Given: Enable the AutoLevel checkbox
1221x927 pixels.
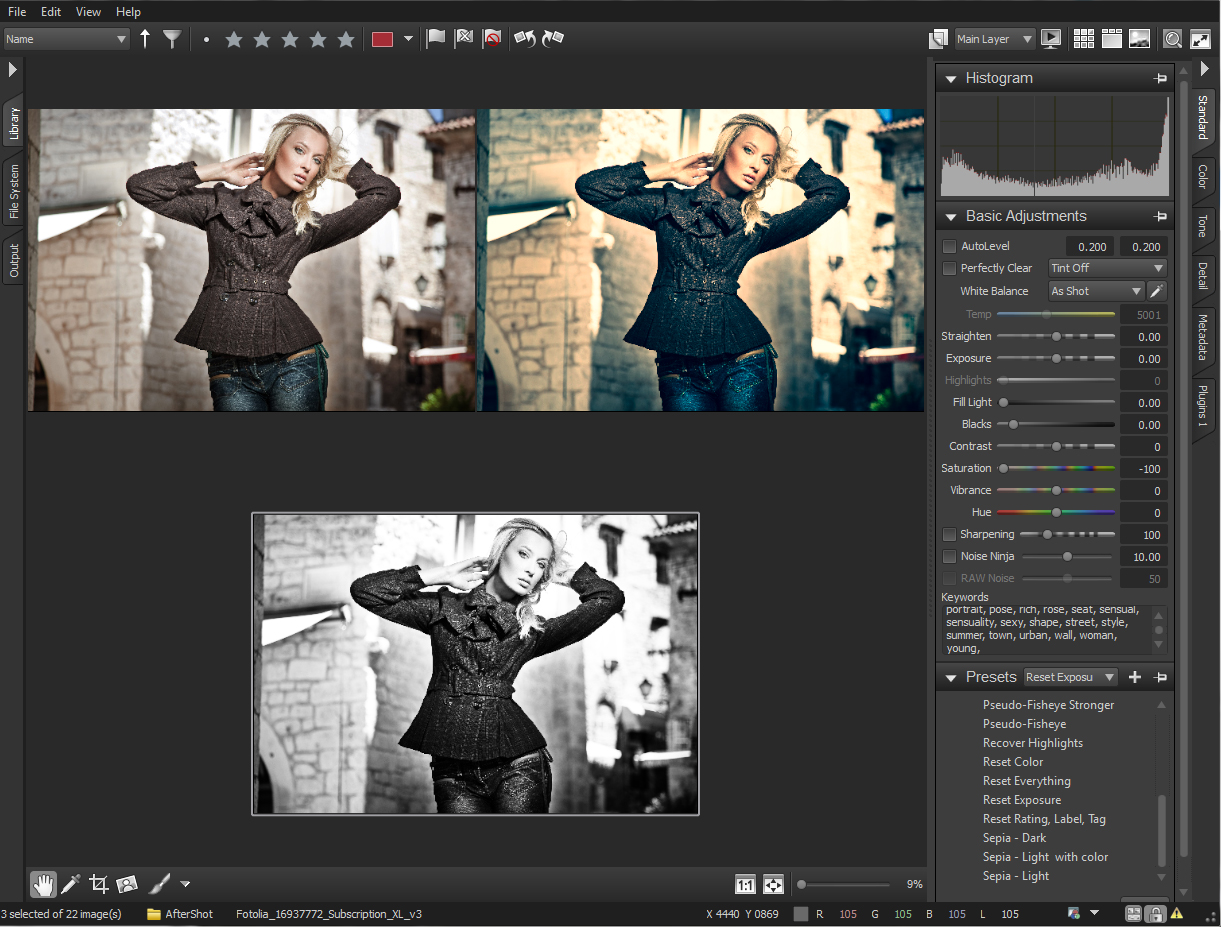Looking at the screenshot, I should (x=950, y=246).
